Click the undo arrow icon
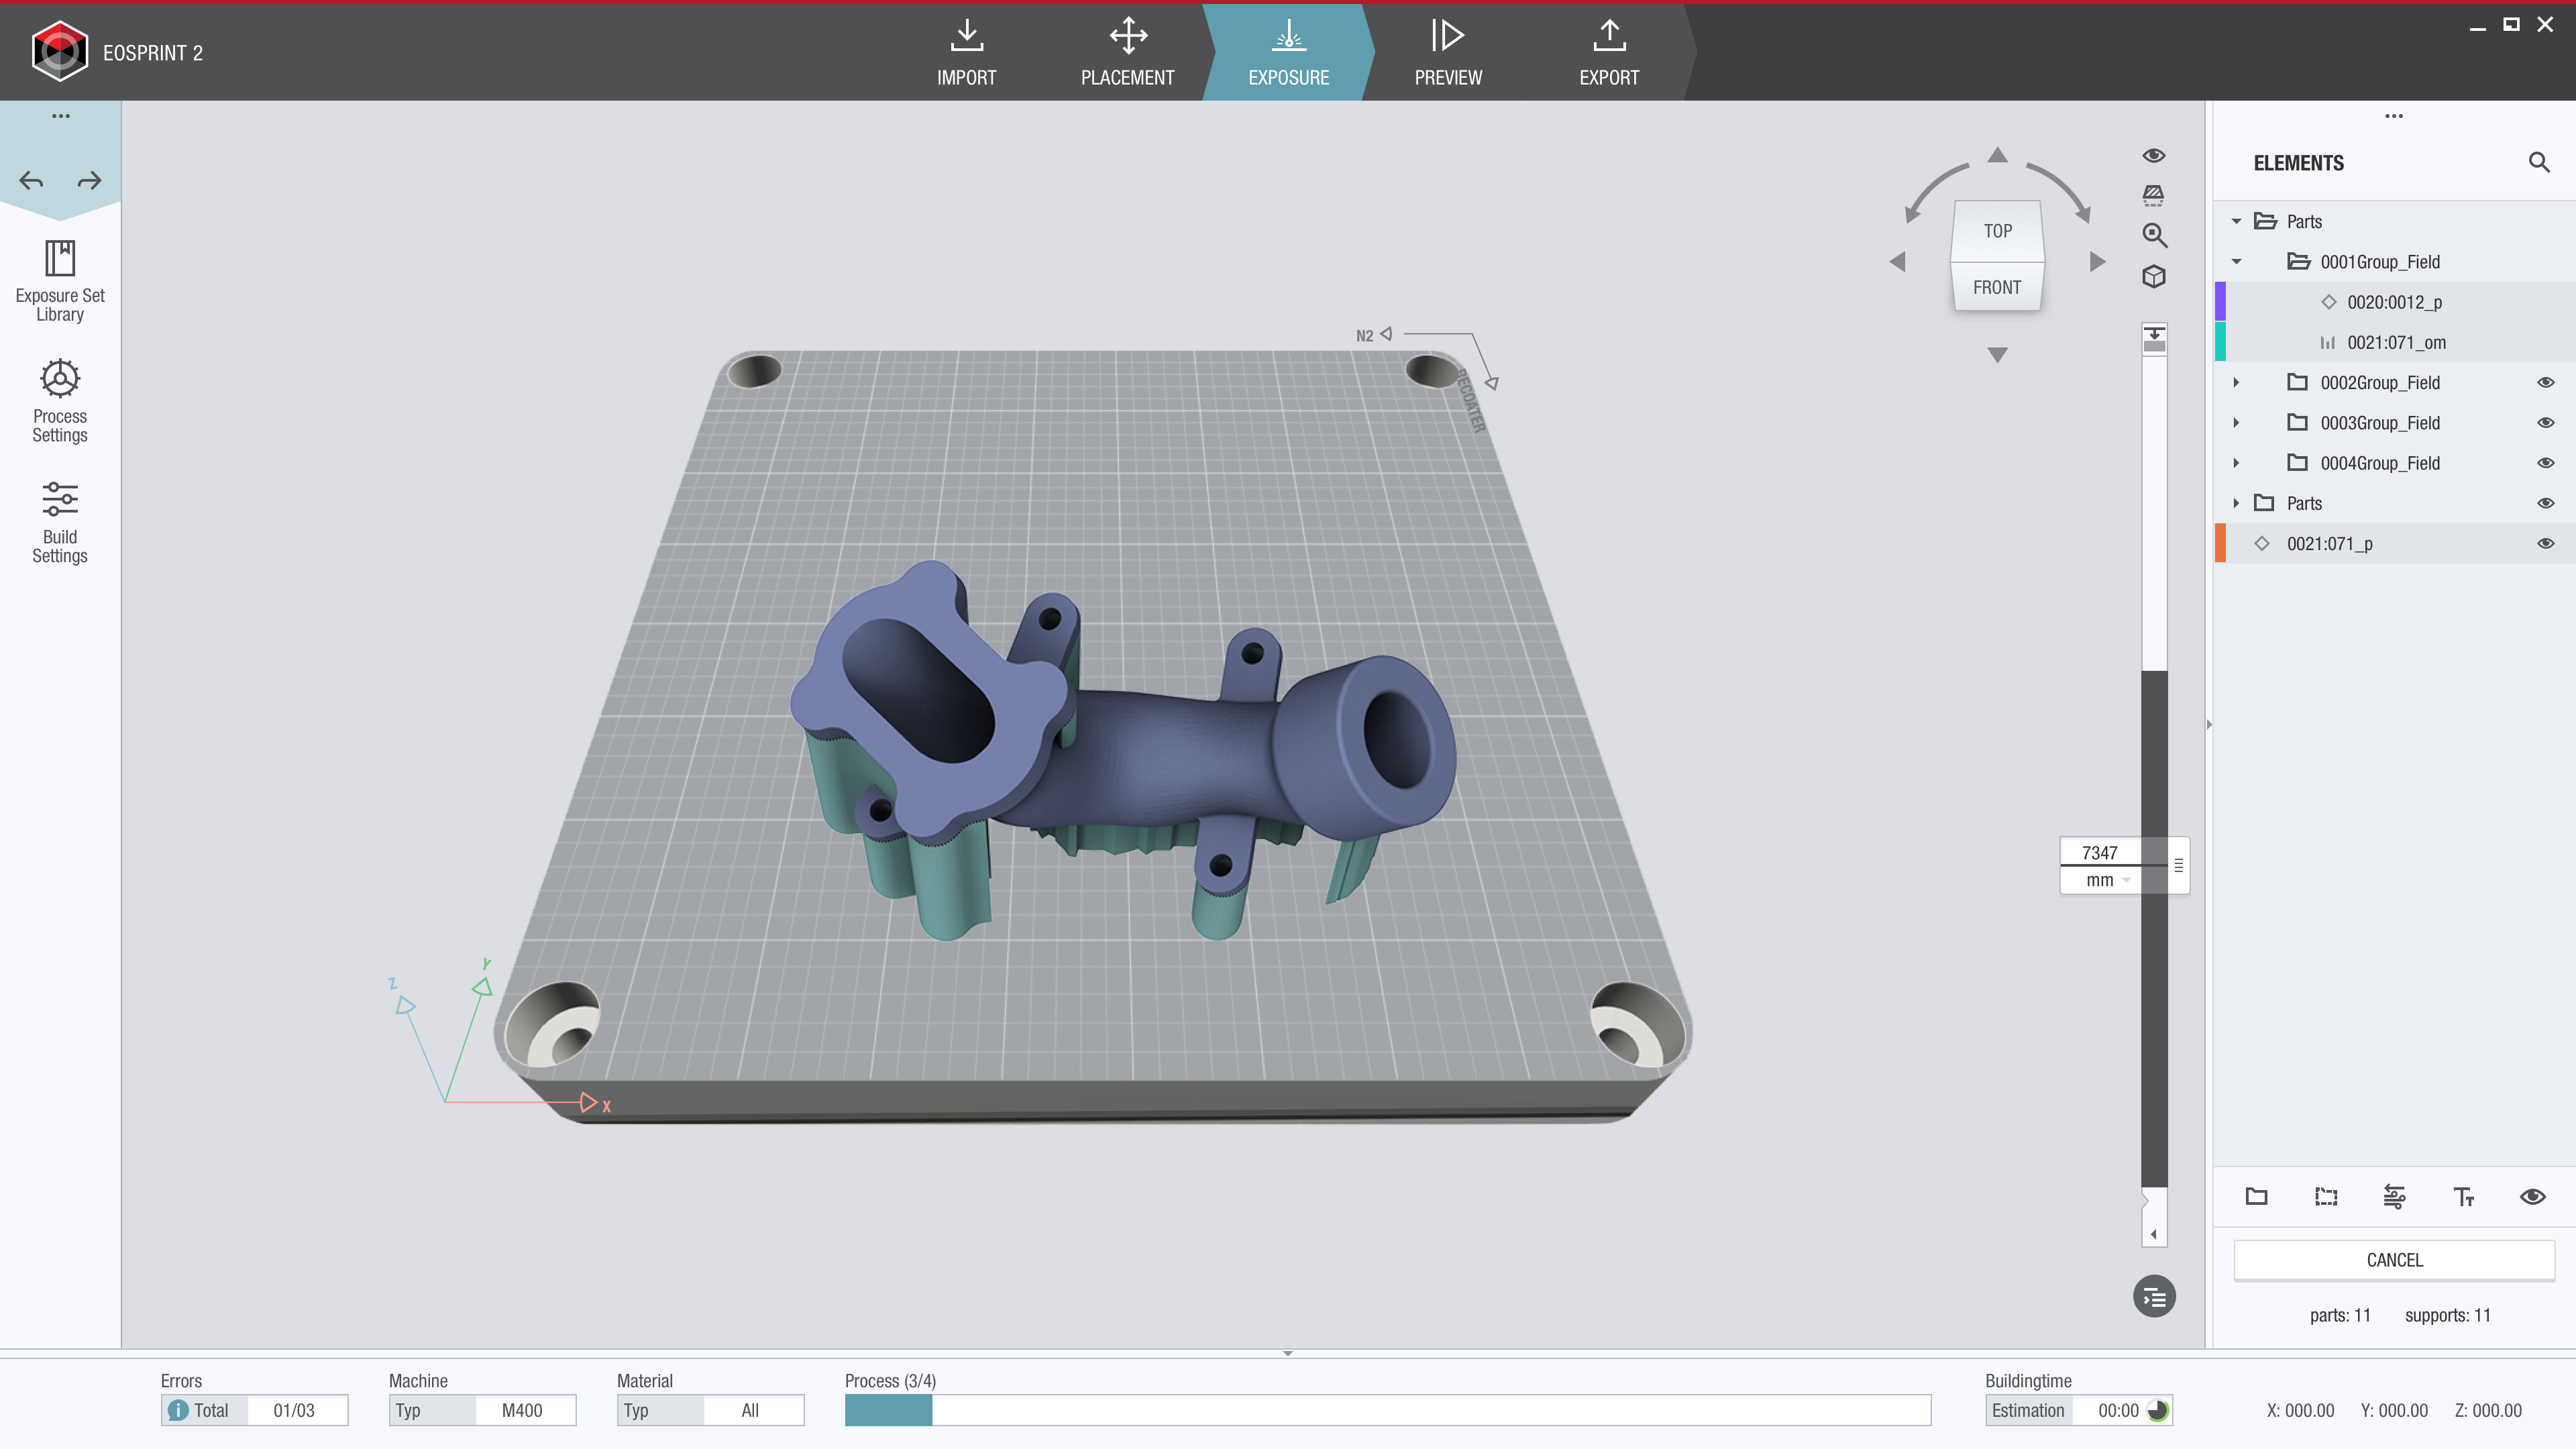The image size is (2576, 1449). [x=32, y=181]
